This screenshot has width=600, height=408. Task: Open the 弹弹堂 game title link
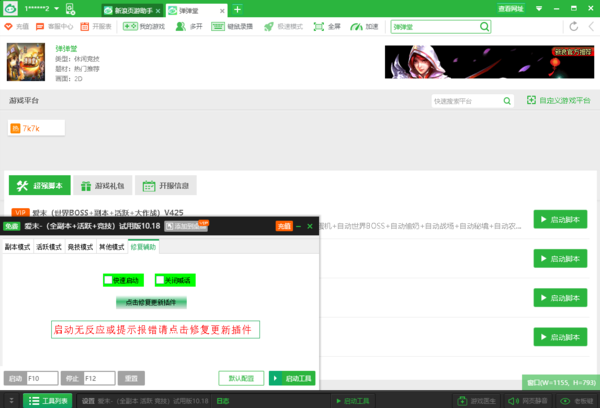coord(66,49)
